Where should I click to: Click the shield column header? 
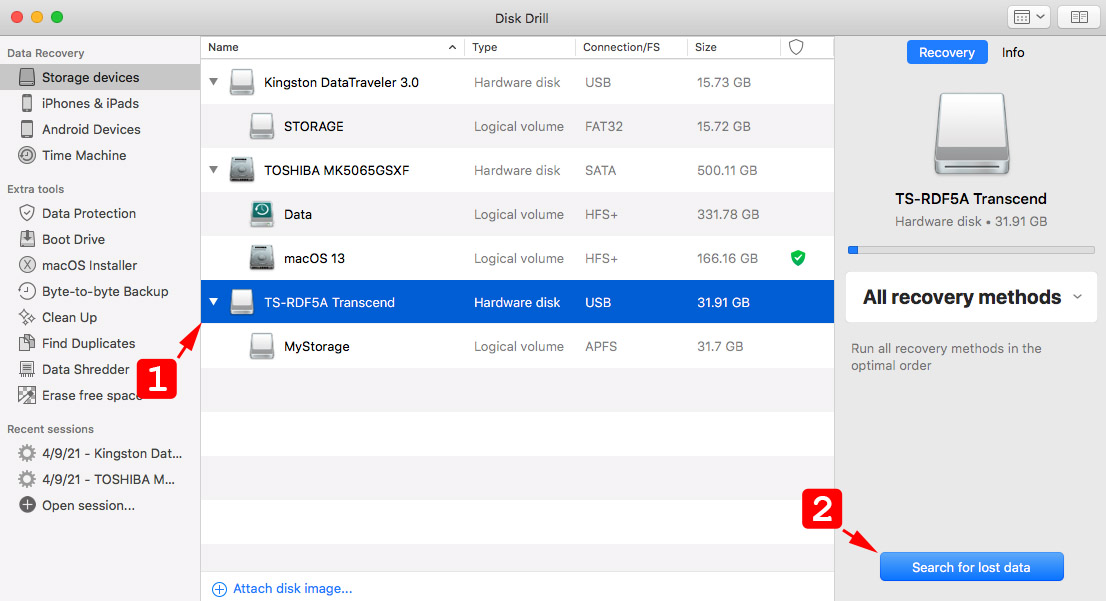(x=796, y=47)
